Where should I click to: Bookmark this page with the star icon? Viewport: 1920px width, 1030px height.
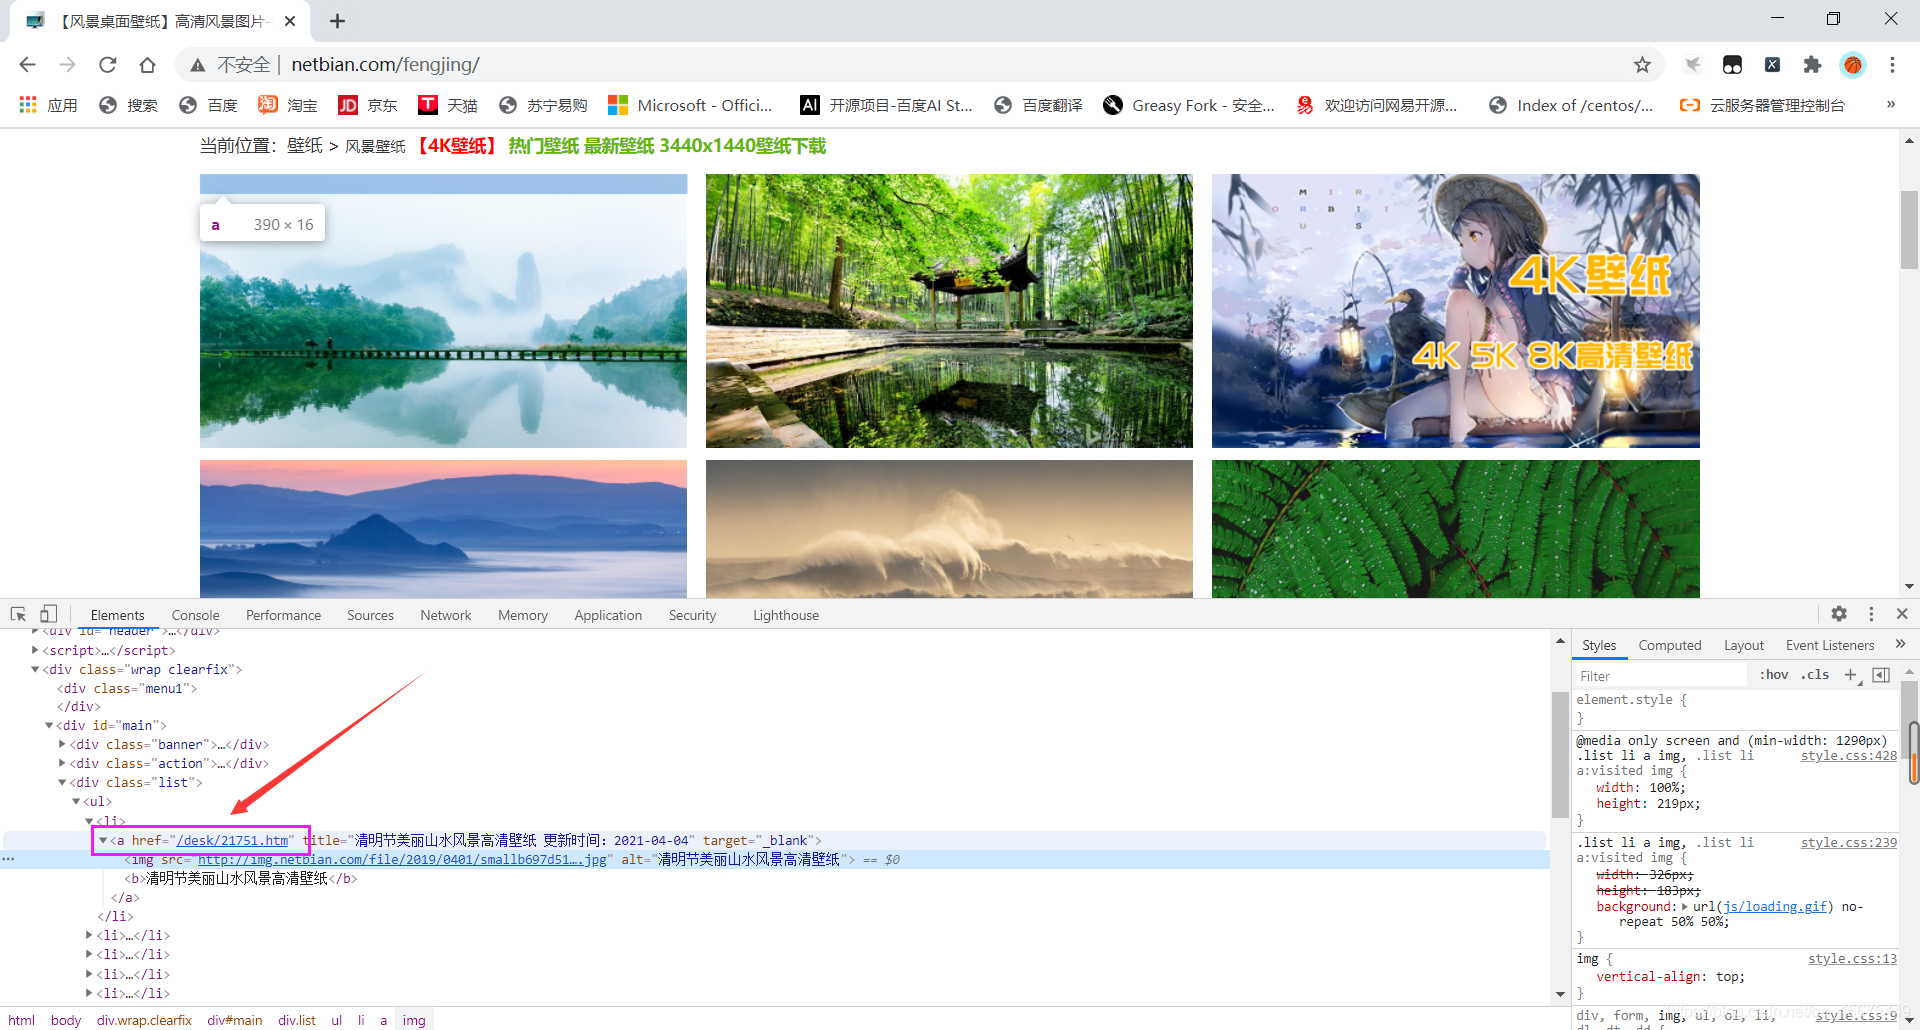click(x=1642, y=64)
